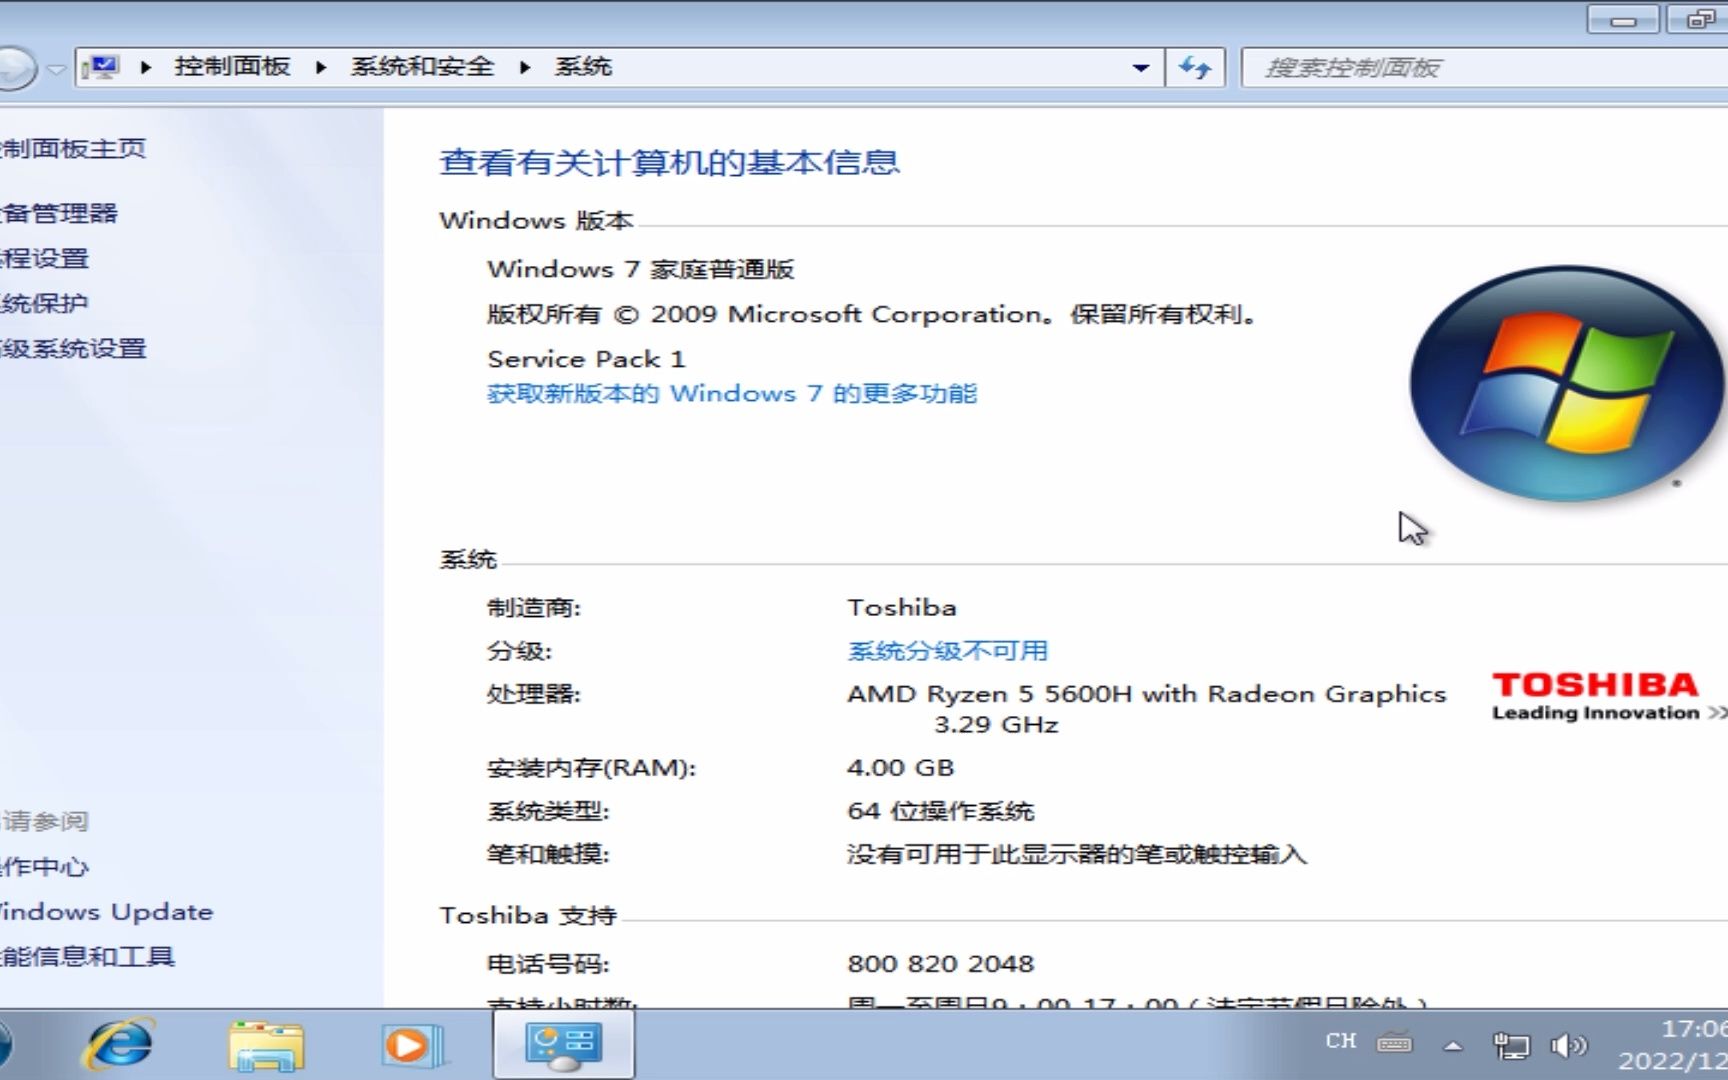Go to 控制面板 breadcrumb
The image size is (1728, 1080).
(232, 67)
